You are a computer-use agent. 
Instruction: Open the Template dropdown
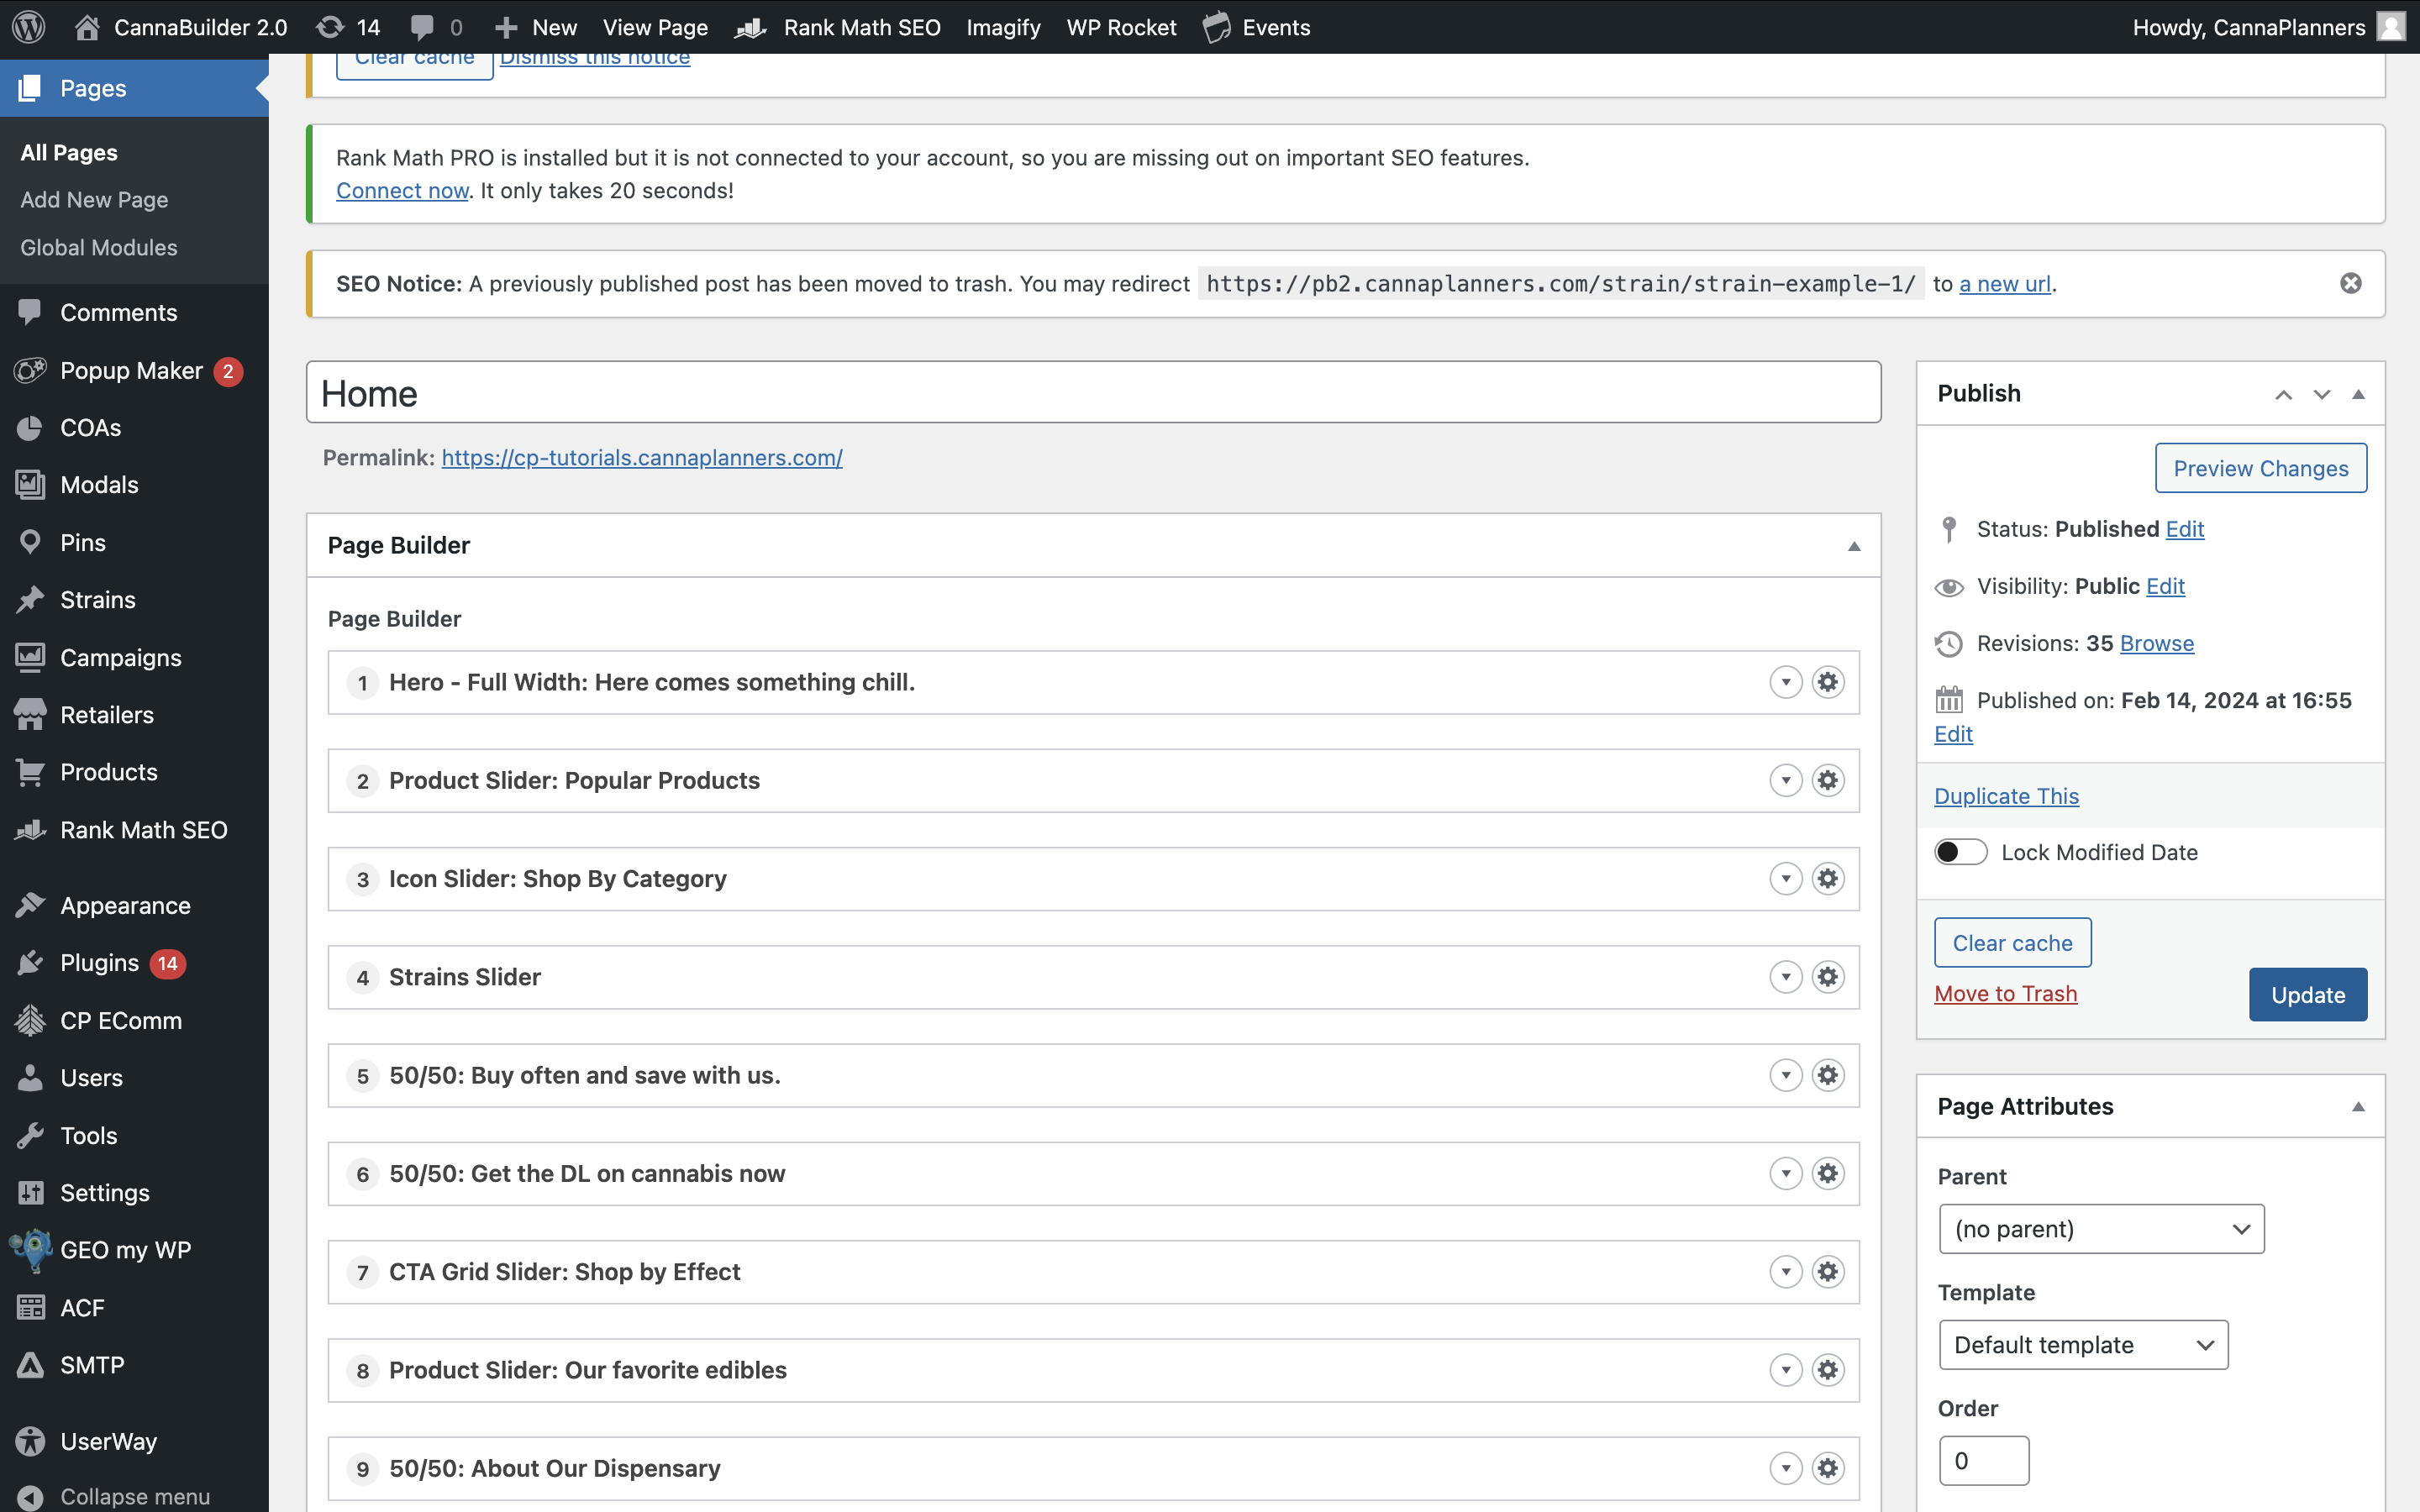2083,1345
